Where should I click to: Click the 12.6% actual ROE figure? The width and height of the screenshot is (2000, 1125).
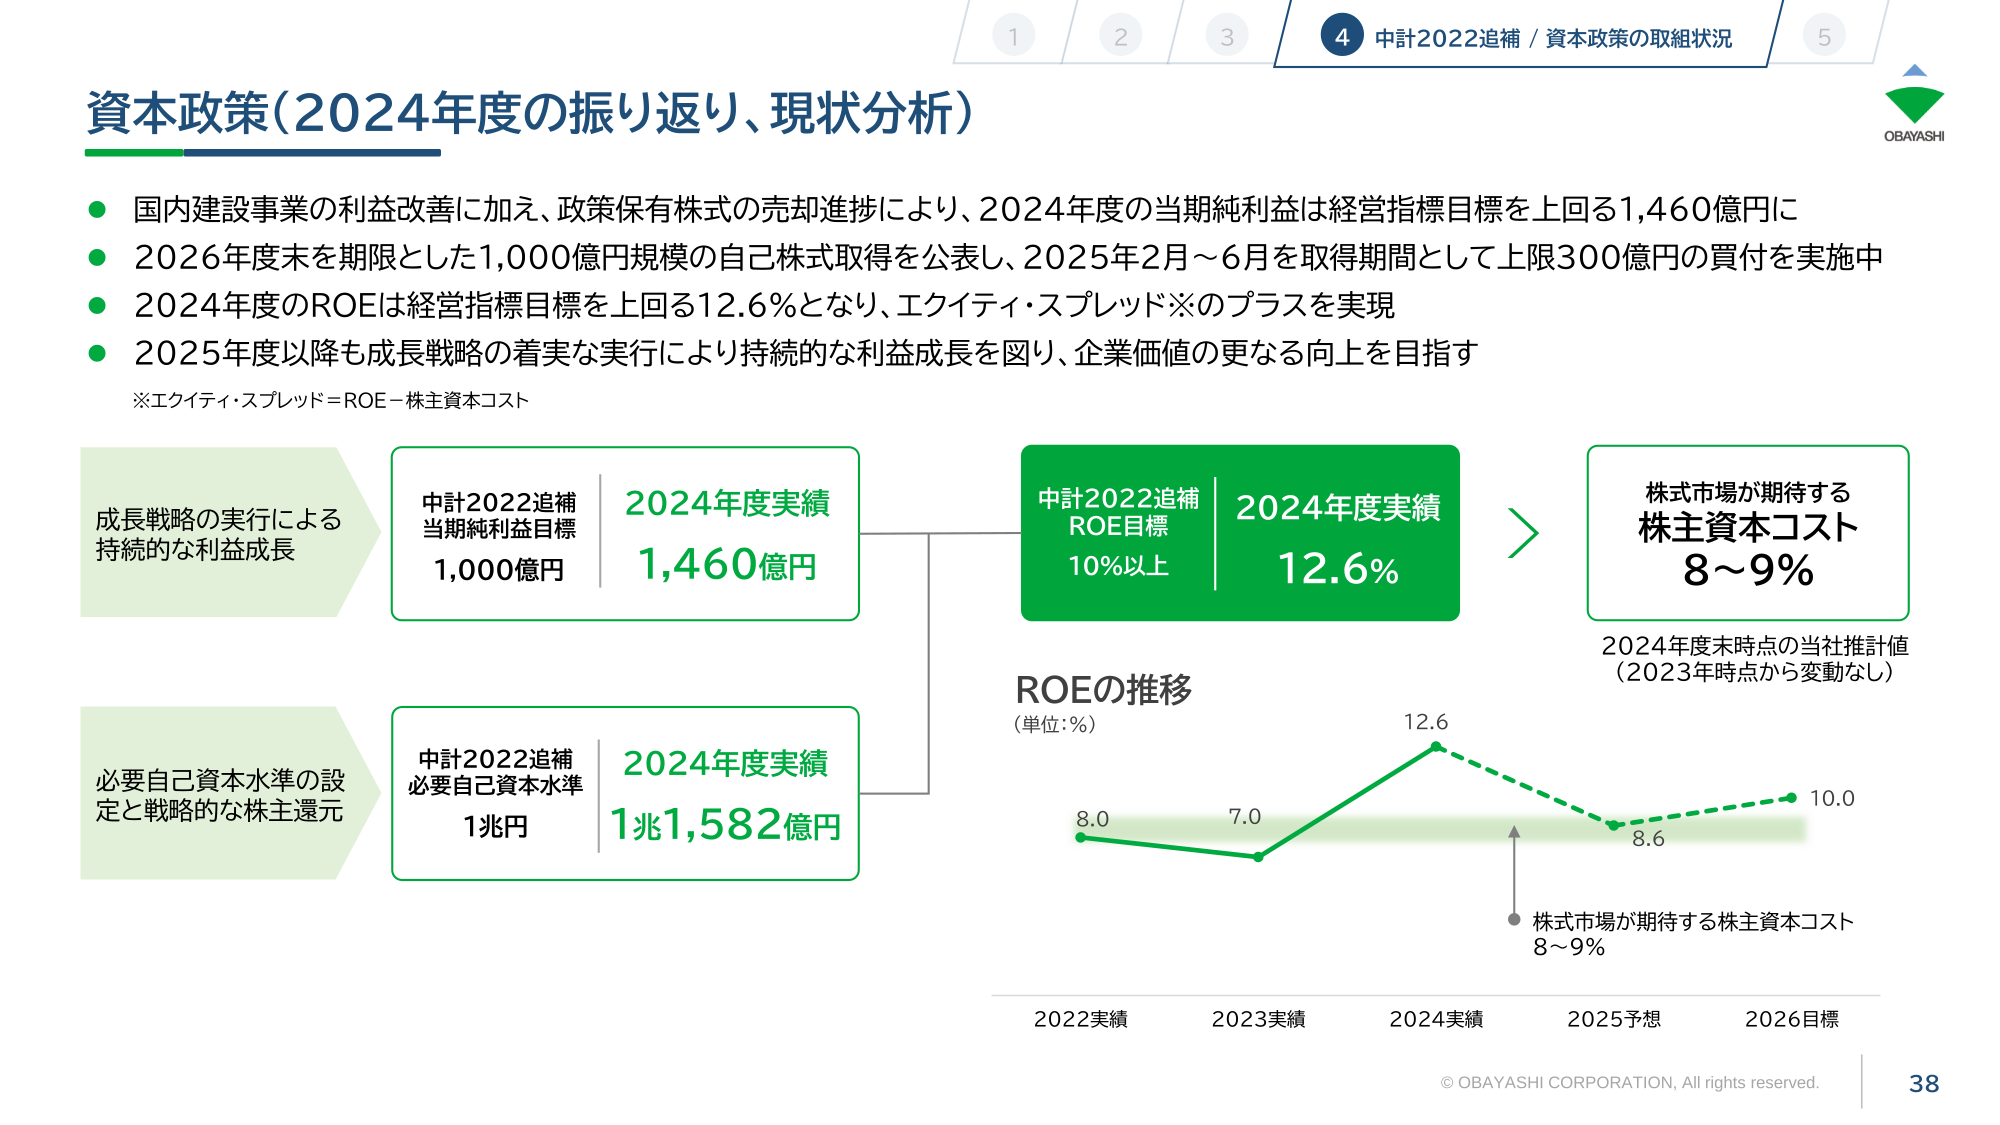(x=1338, y=569)
